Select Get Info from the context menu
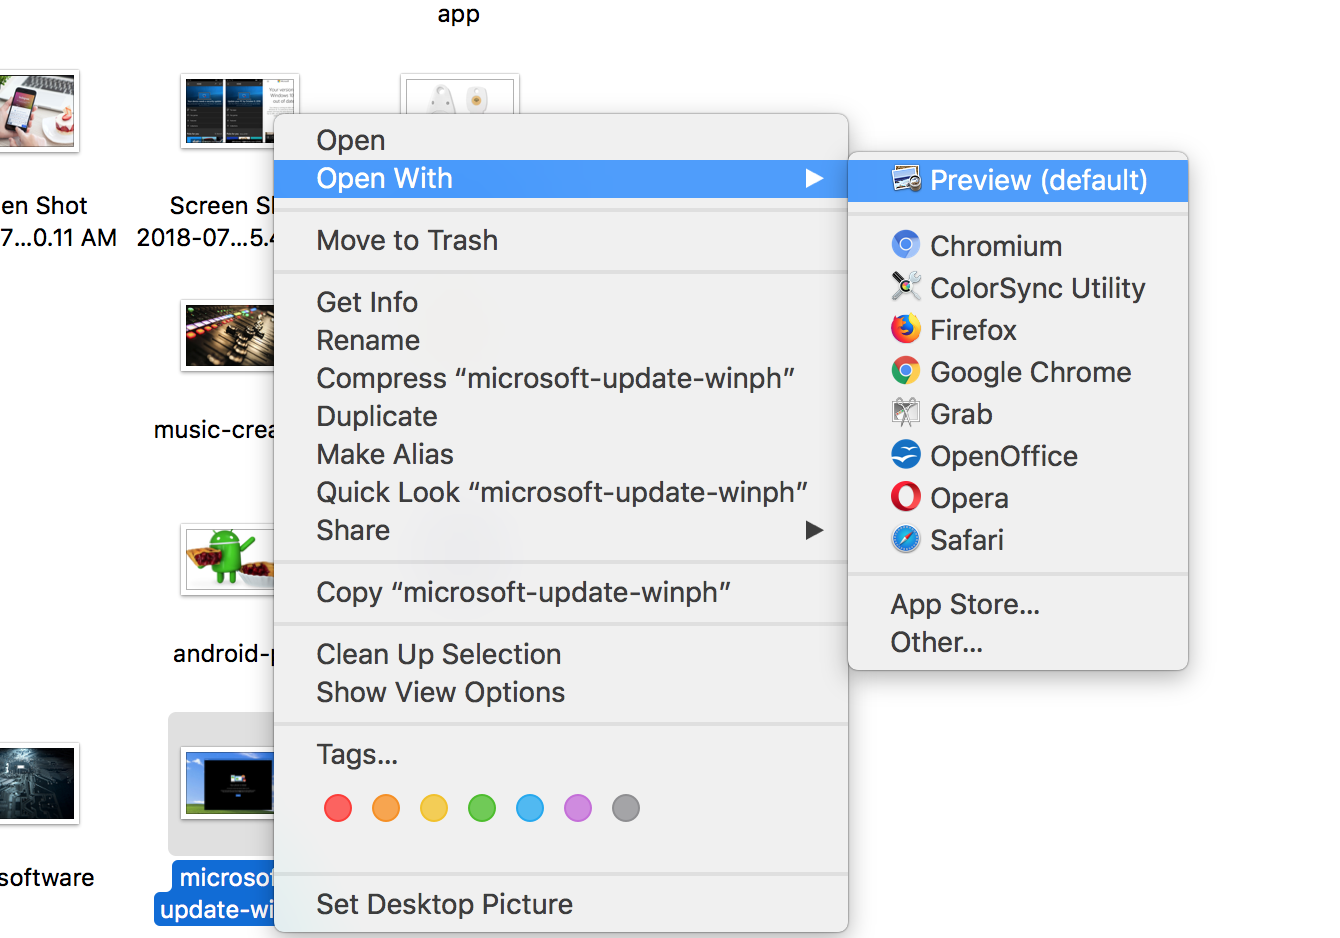This screenshot has width=1340, height=938. (367, 302)
